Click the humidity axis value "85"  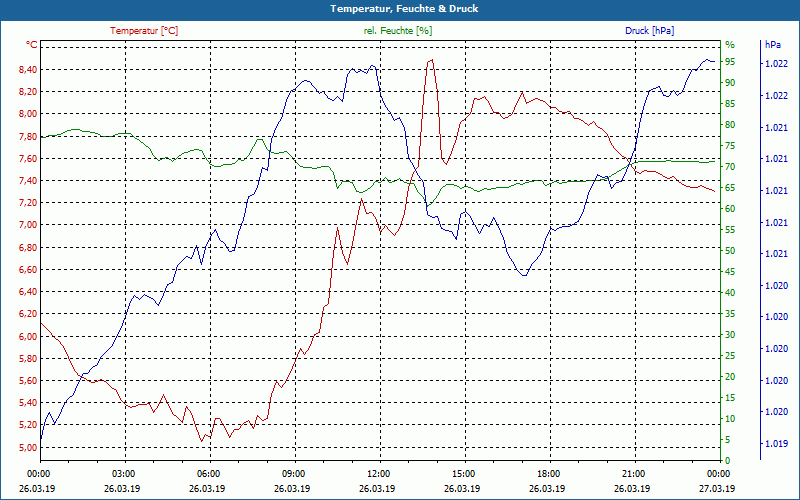pyautogui.click(x=730, y=104)
